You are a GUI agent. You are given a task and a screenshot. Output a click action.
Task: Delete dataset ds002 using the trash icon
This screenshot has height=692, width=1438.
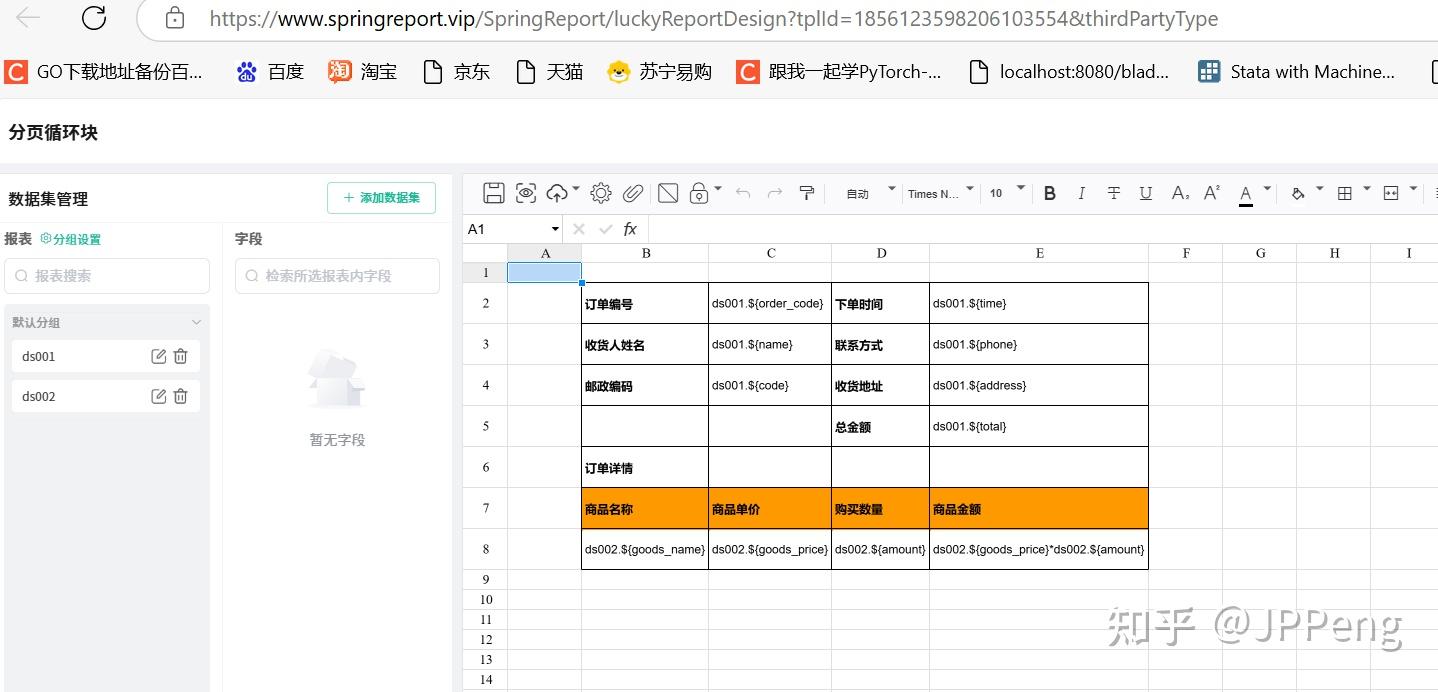click(180, 395)
